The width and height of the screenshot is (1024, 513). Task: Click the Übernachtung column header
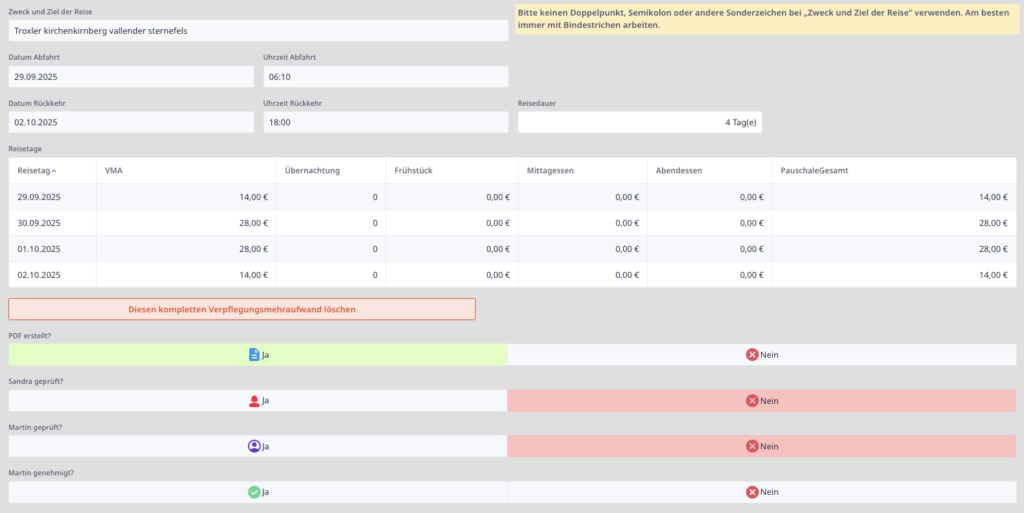tap(330, 171)
